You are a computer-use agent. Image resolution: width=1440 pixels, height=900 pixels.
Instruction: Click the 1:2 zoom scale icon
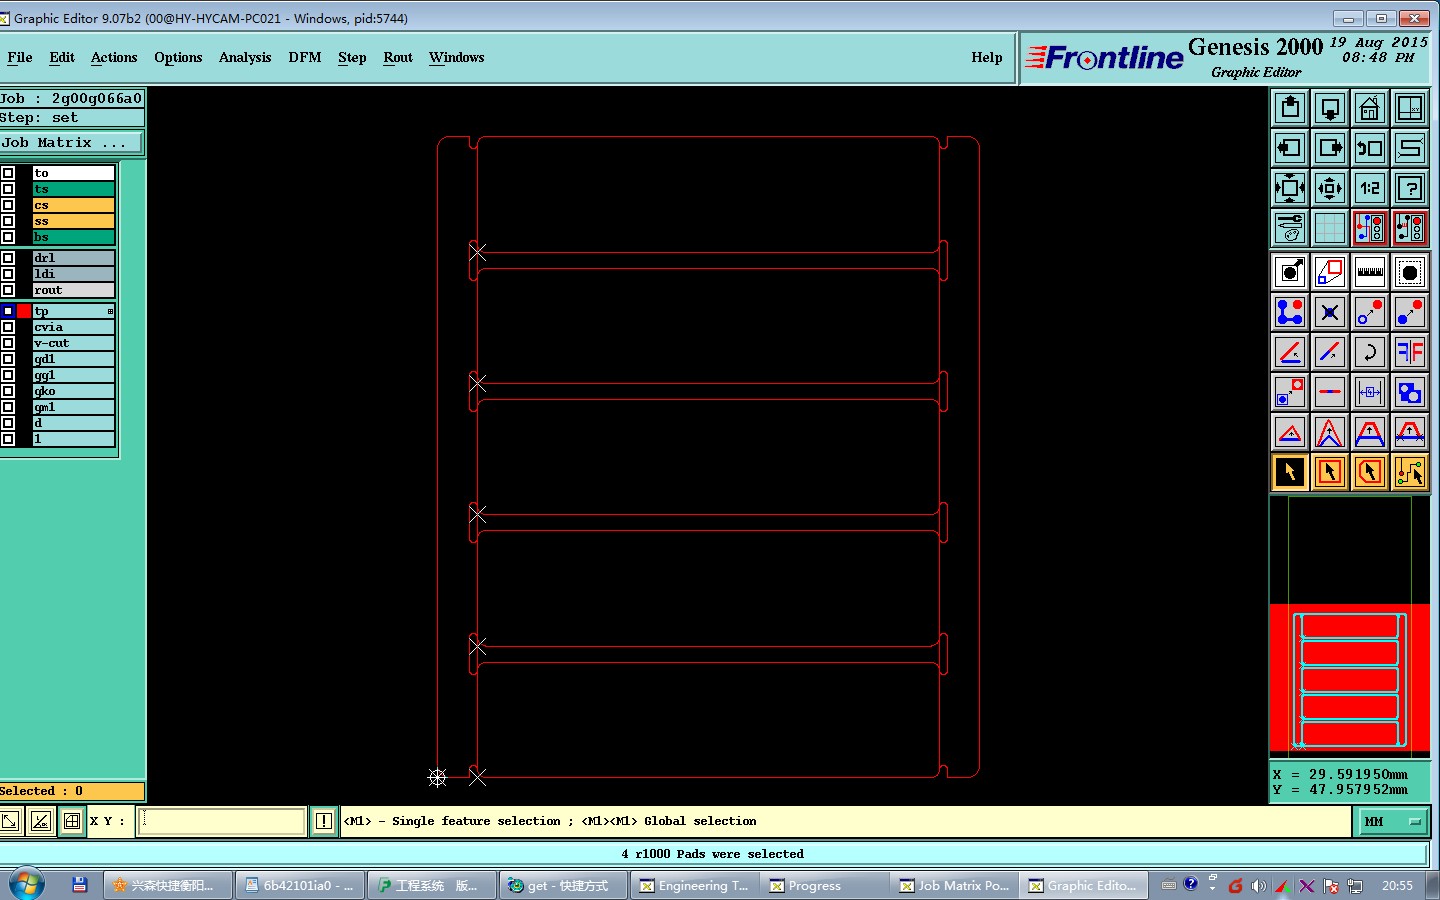click(x=1370, y=188)
